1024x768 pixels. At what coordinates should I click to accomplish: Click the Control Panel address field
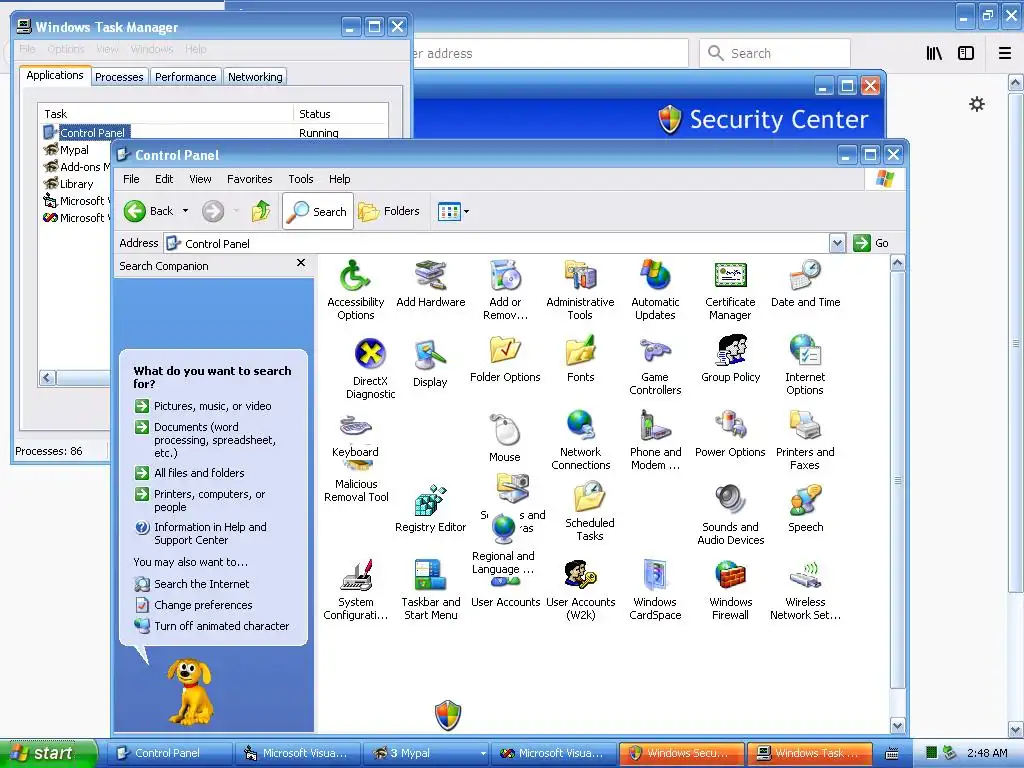pyautogui.click(x=496, y=244)
